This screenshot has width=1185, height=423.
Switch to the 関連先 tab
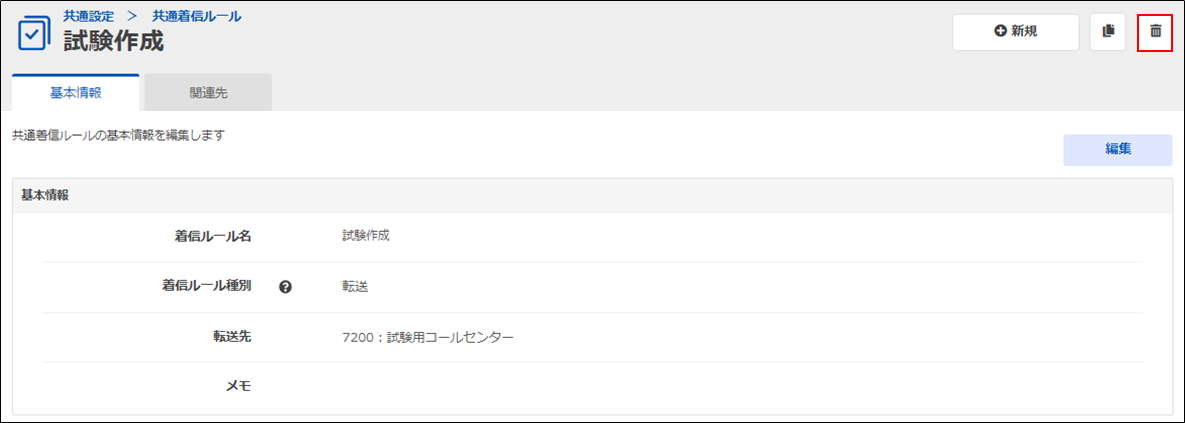[x=208, y=94]
